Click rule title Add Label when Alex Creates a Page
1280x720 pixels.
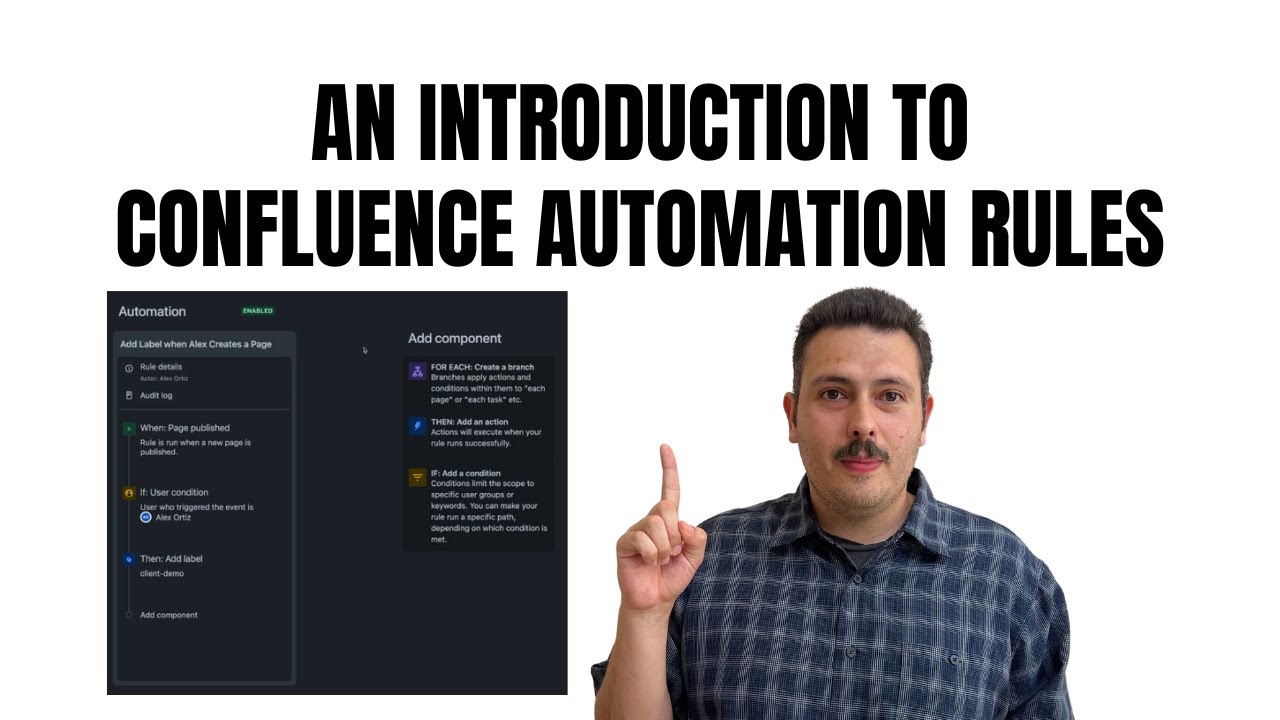pos(196,344)
